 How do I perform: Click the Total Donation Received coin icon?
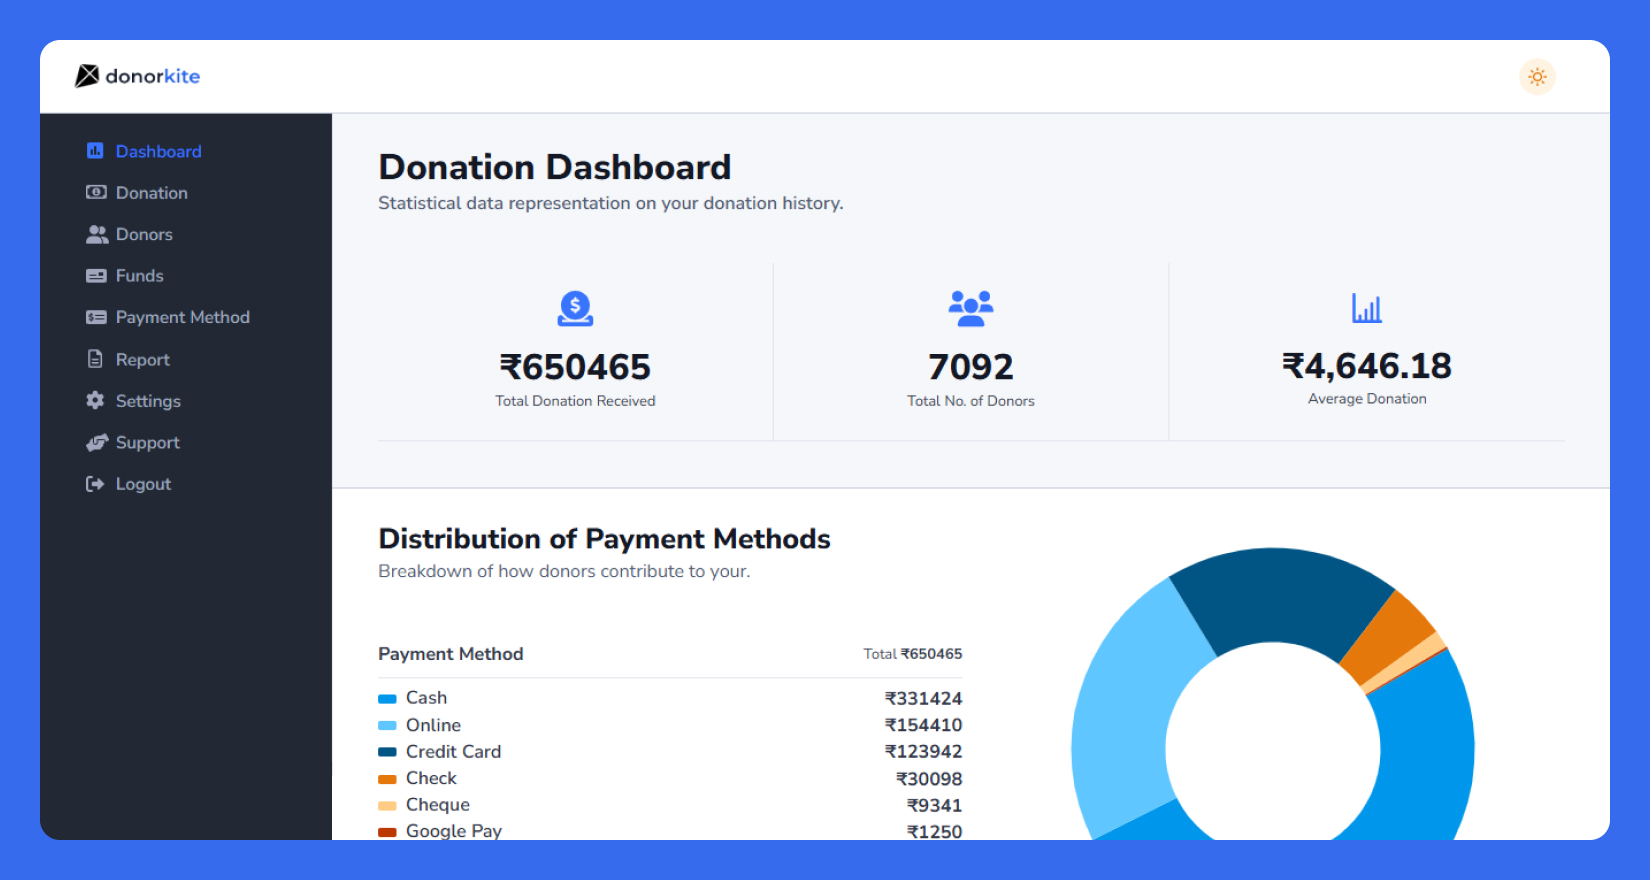(575, 308)
